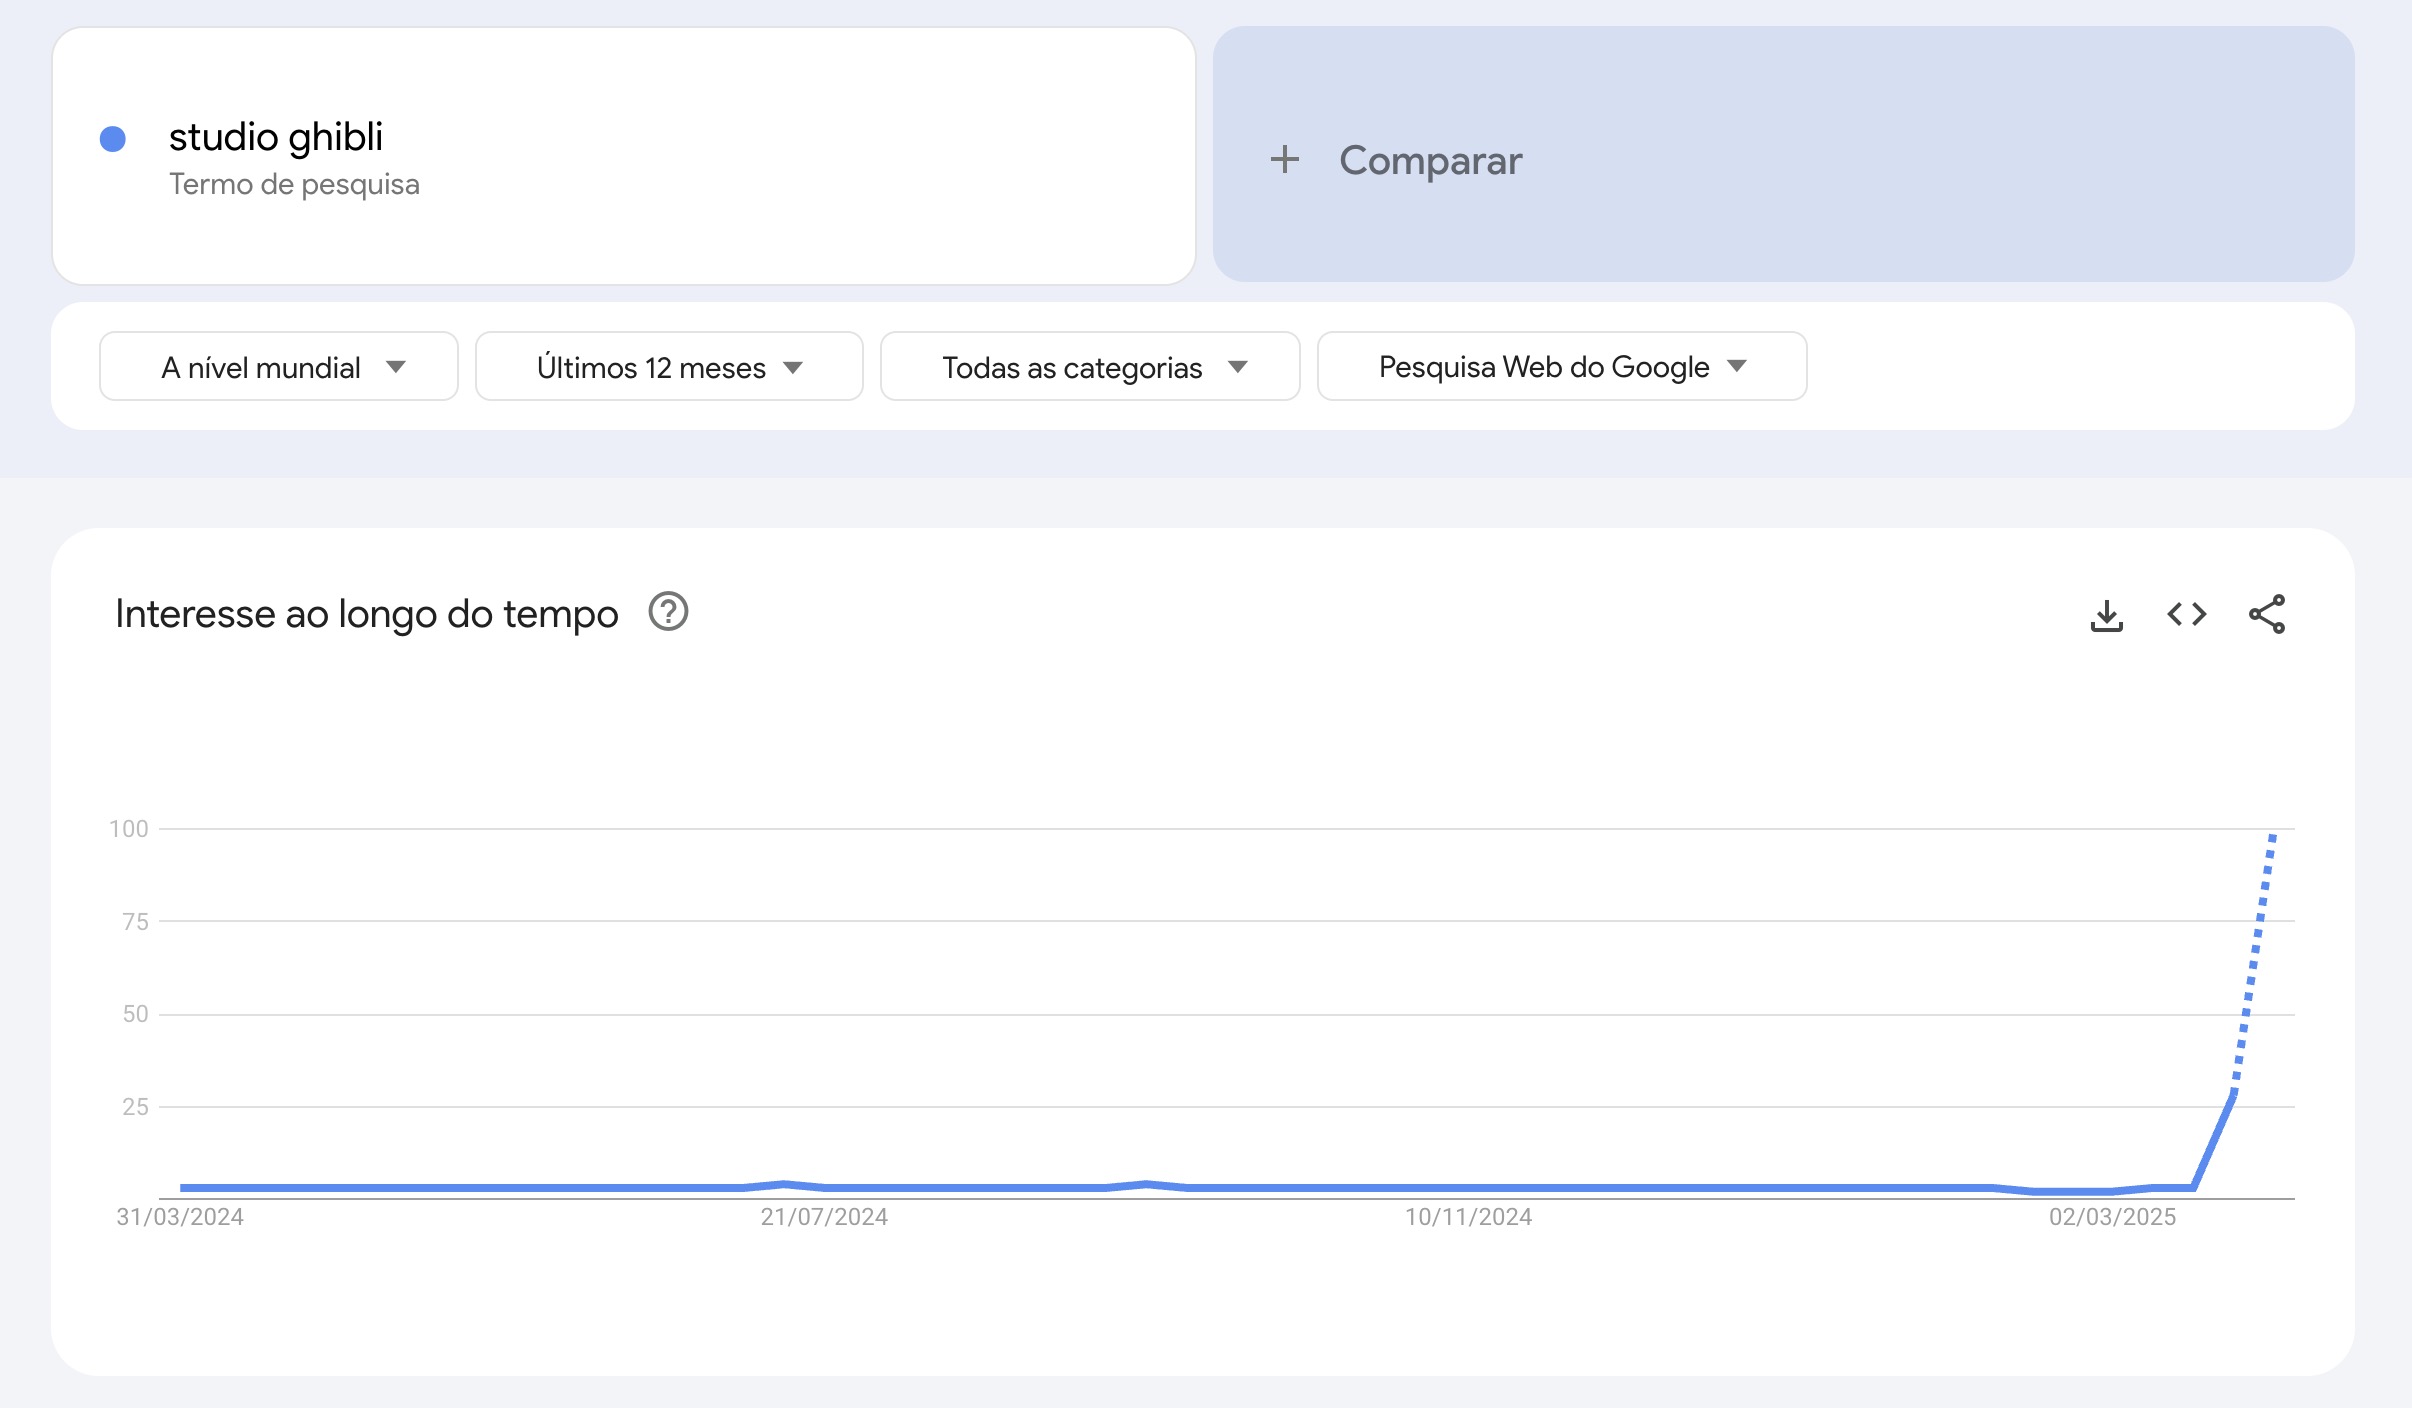This screenshot has width=2412, height=1408.
Task: Click the 02/03/2025 date axis label
Action: click(x=2112, y=1217)
